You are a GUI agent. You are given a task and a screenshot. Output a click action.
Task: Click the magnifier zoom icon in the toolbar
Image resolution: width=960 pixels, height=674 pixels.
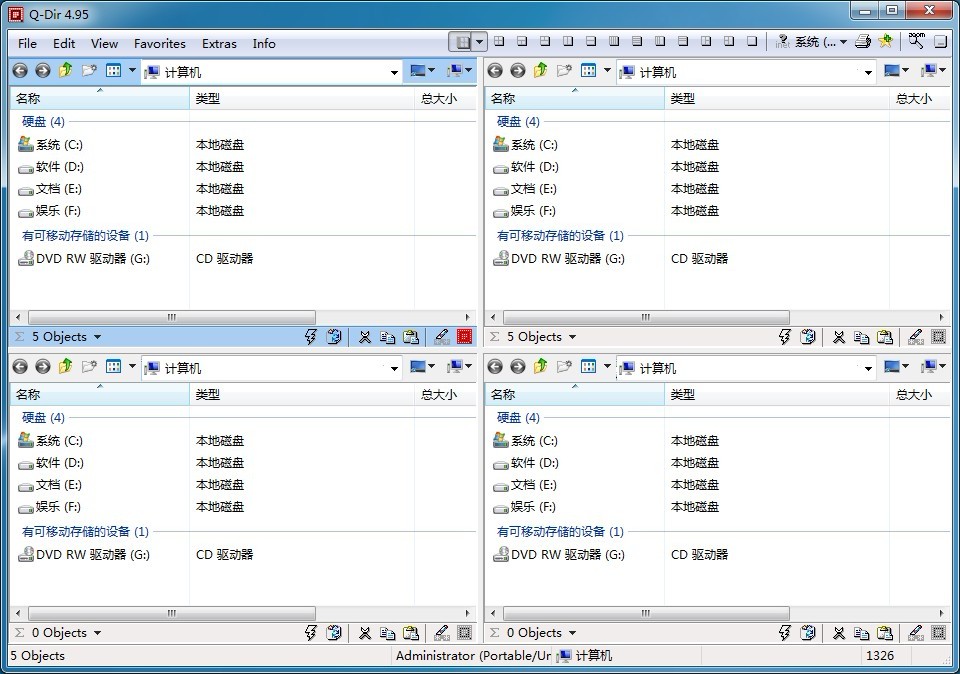click(916, 42)
